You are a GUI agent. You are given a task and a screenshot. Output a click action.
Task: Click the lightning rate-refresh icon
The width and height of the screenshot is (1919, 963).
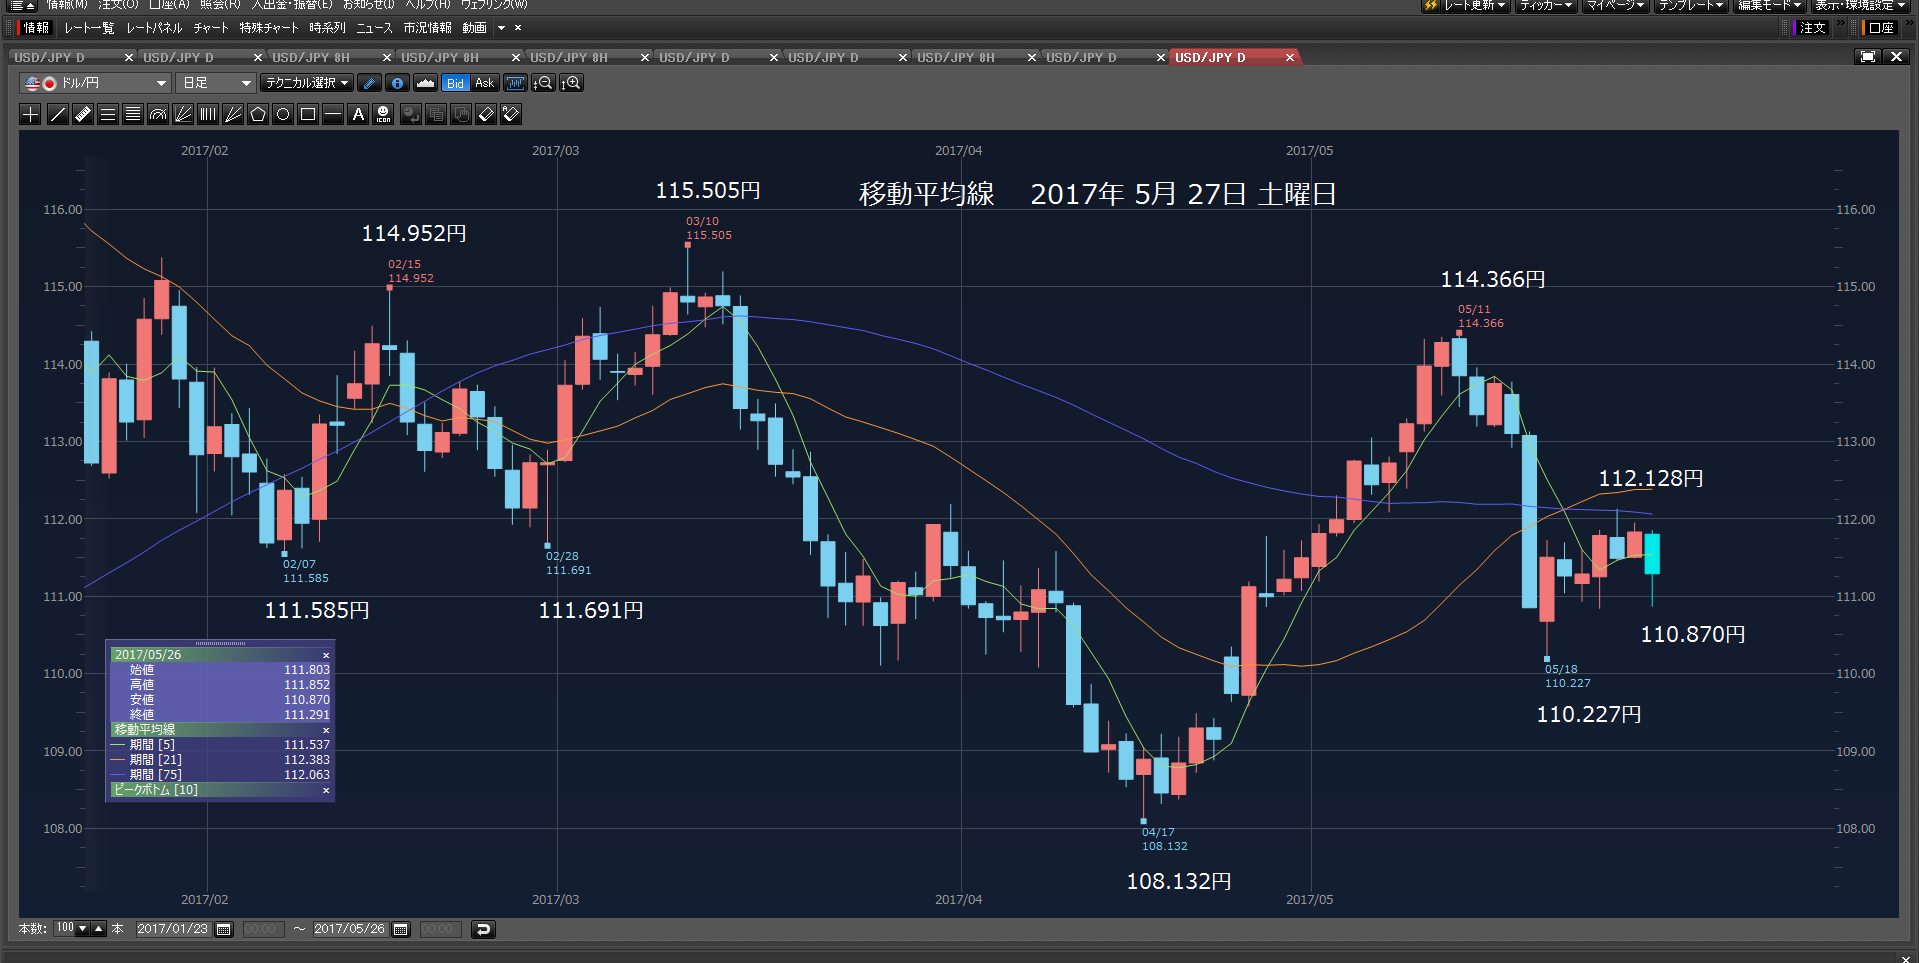coord(1431,5)
